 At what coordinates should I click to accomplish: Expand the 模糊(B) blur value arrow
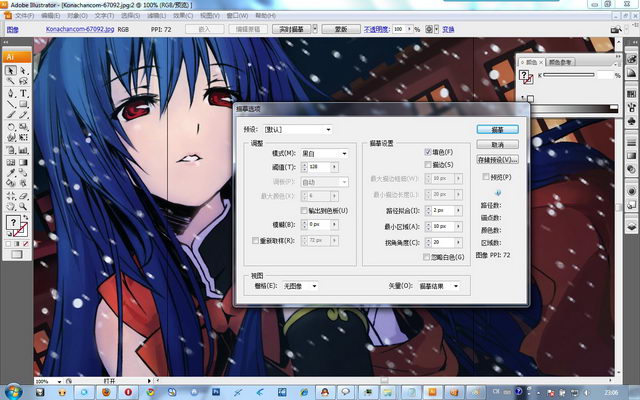[x=334, y=224]
